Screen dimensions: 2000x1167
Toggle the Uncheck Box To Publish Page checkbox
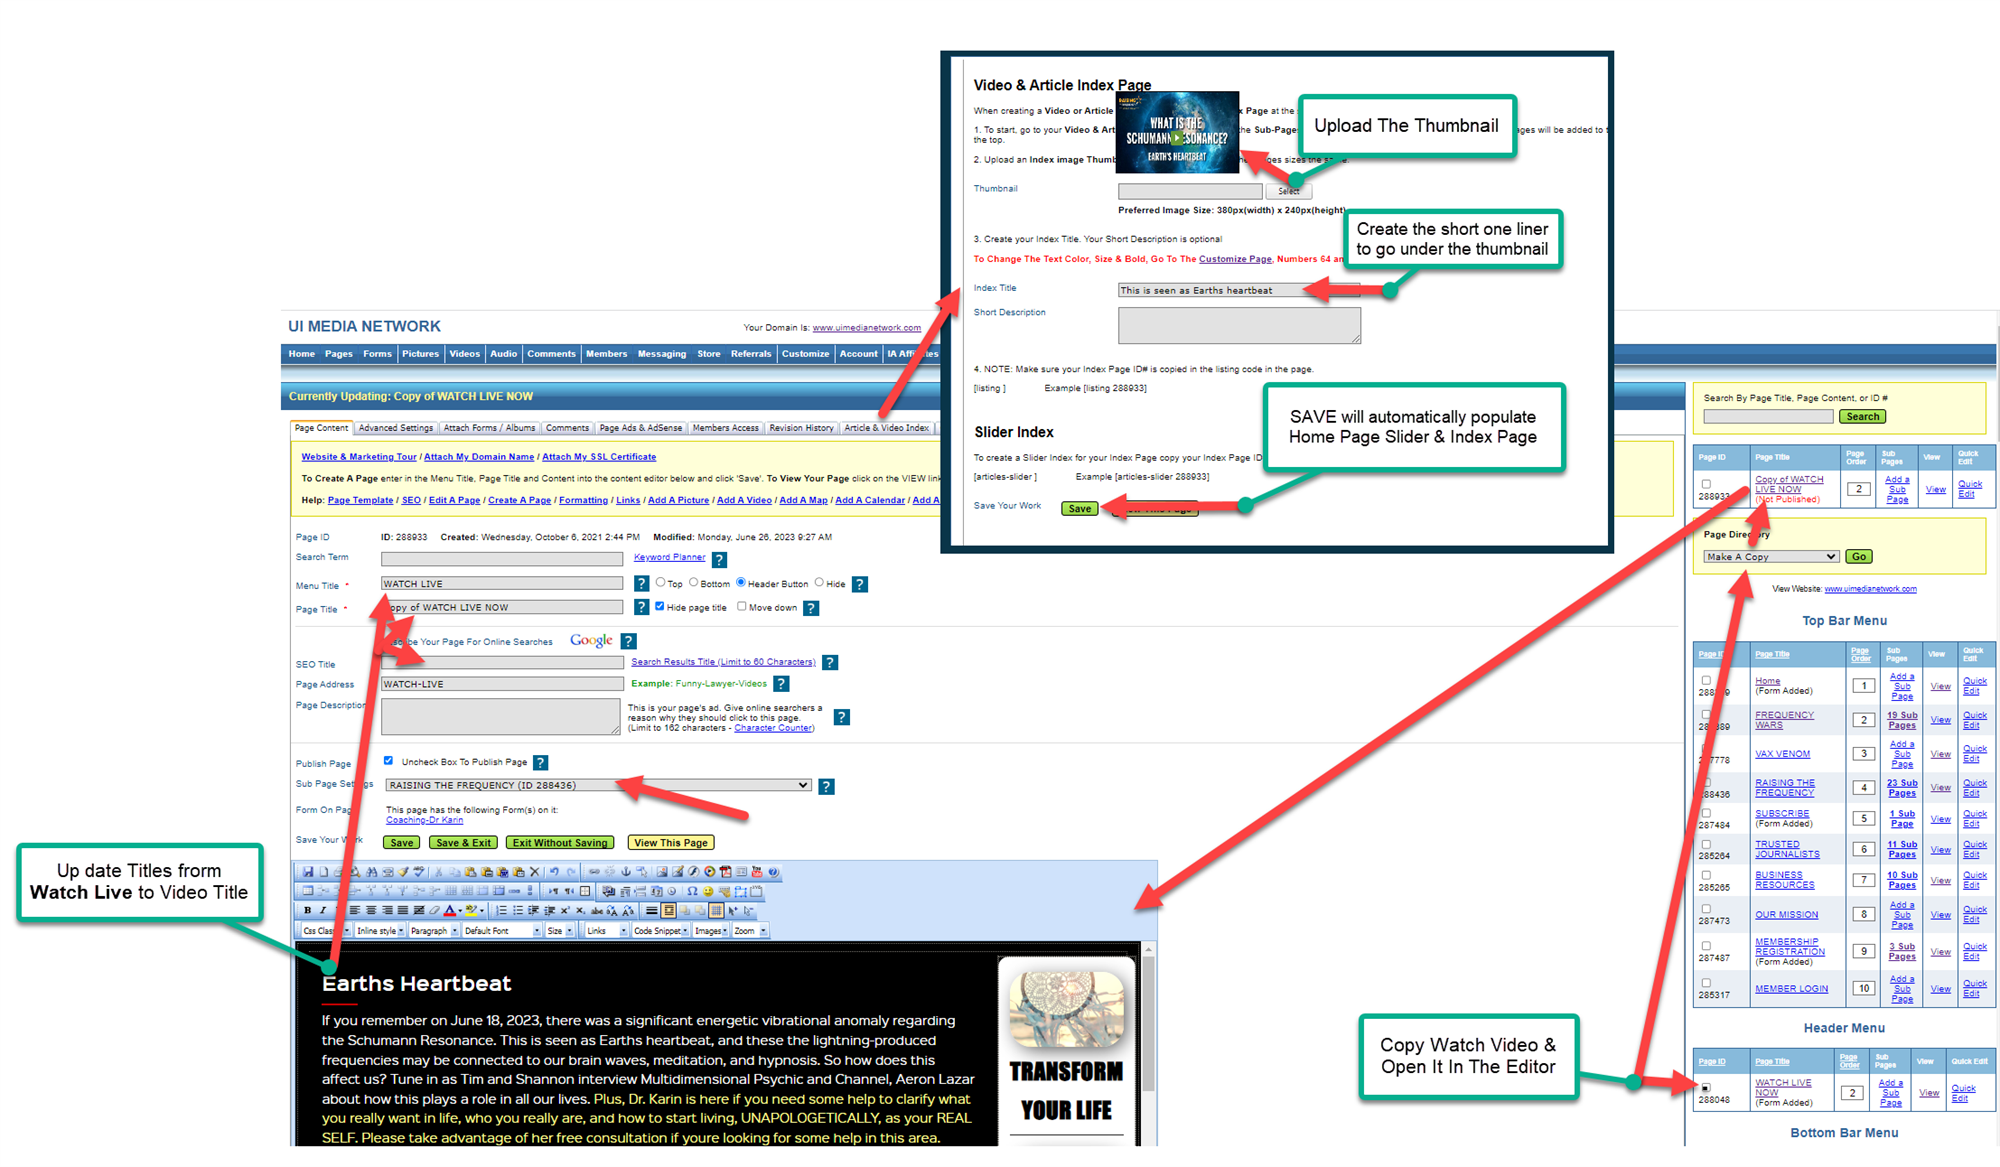388,761
